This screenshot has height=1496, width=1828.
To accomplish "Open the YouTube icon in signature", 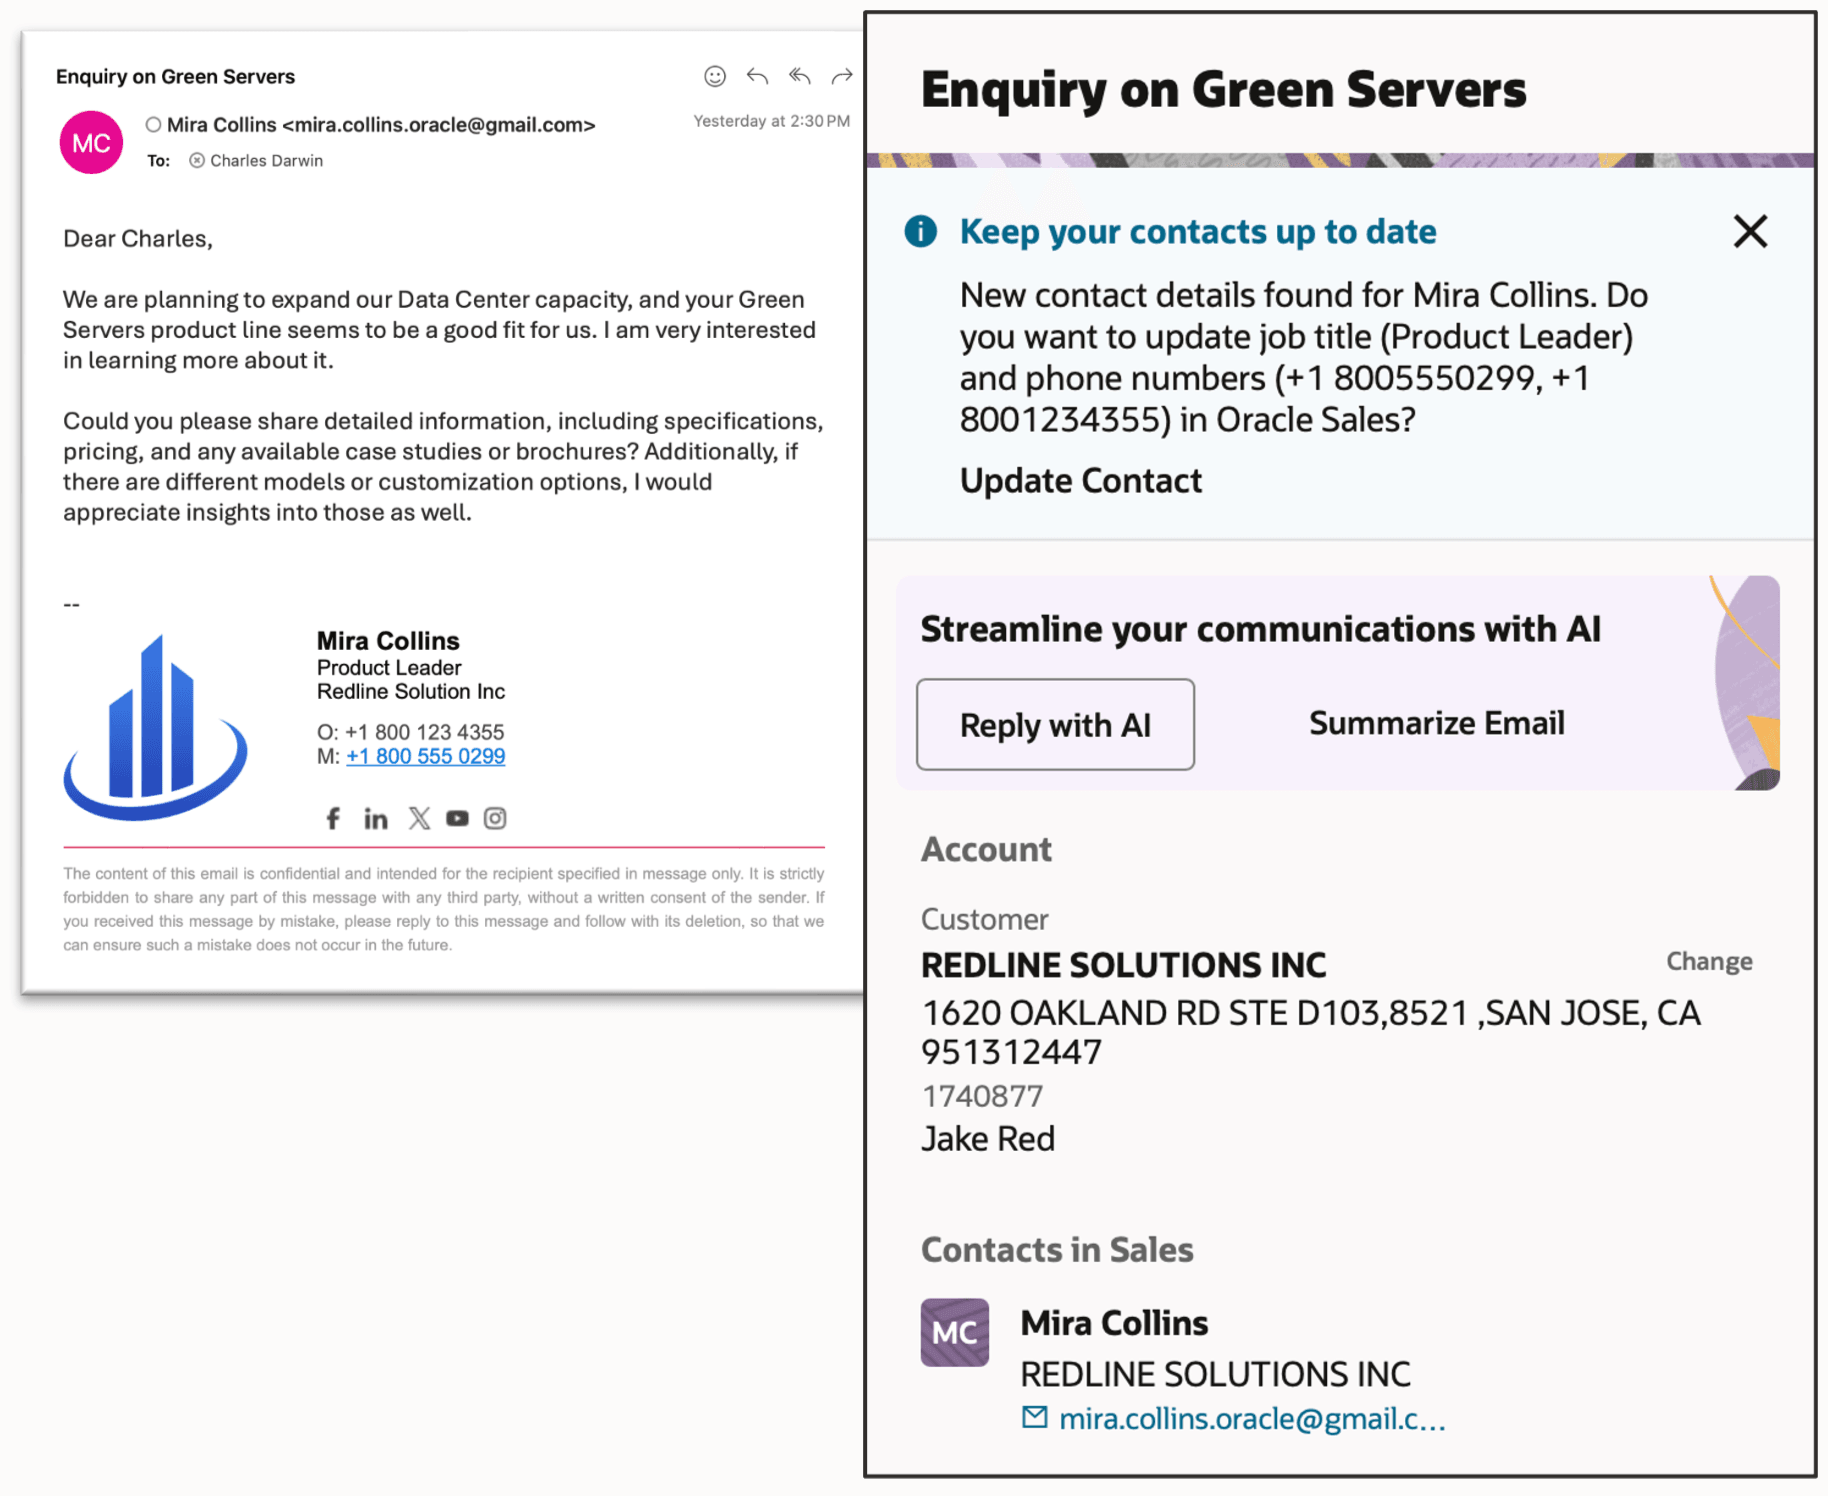I will pos(457,818).
